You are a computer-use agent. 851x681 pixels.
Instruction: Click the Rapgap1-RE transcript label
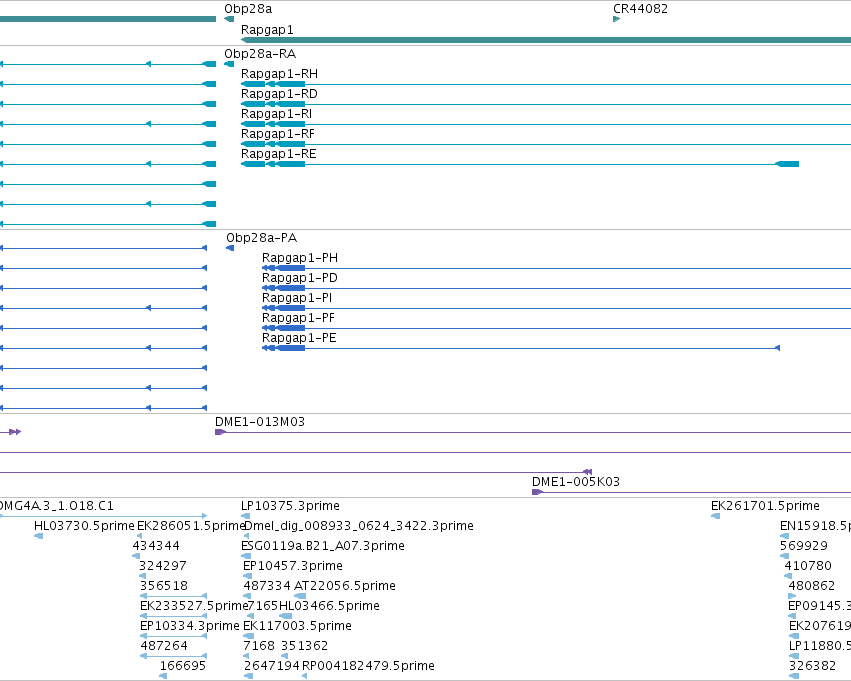278,154
